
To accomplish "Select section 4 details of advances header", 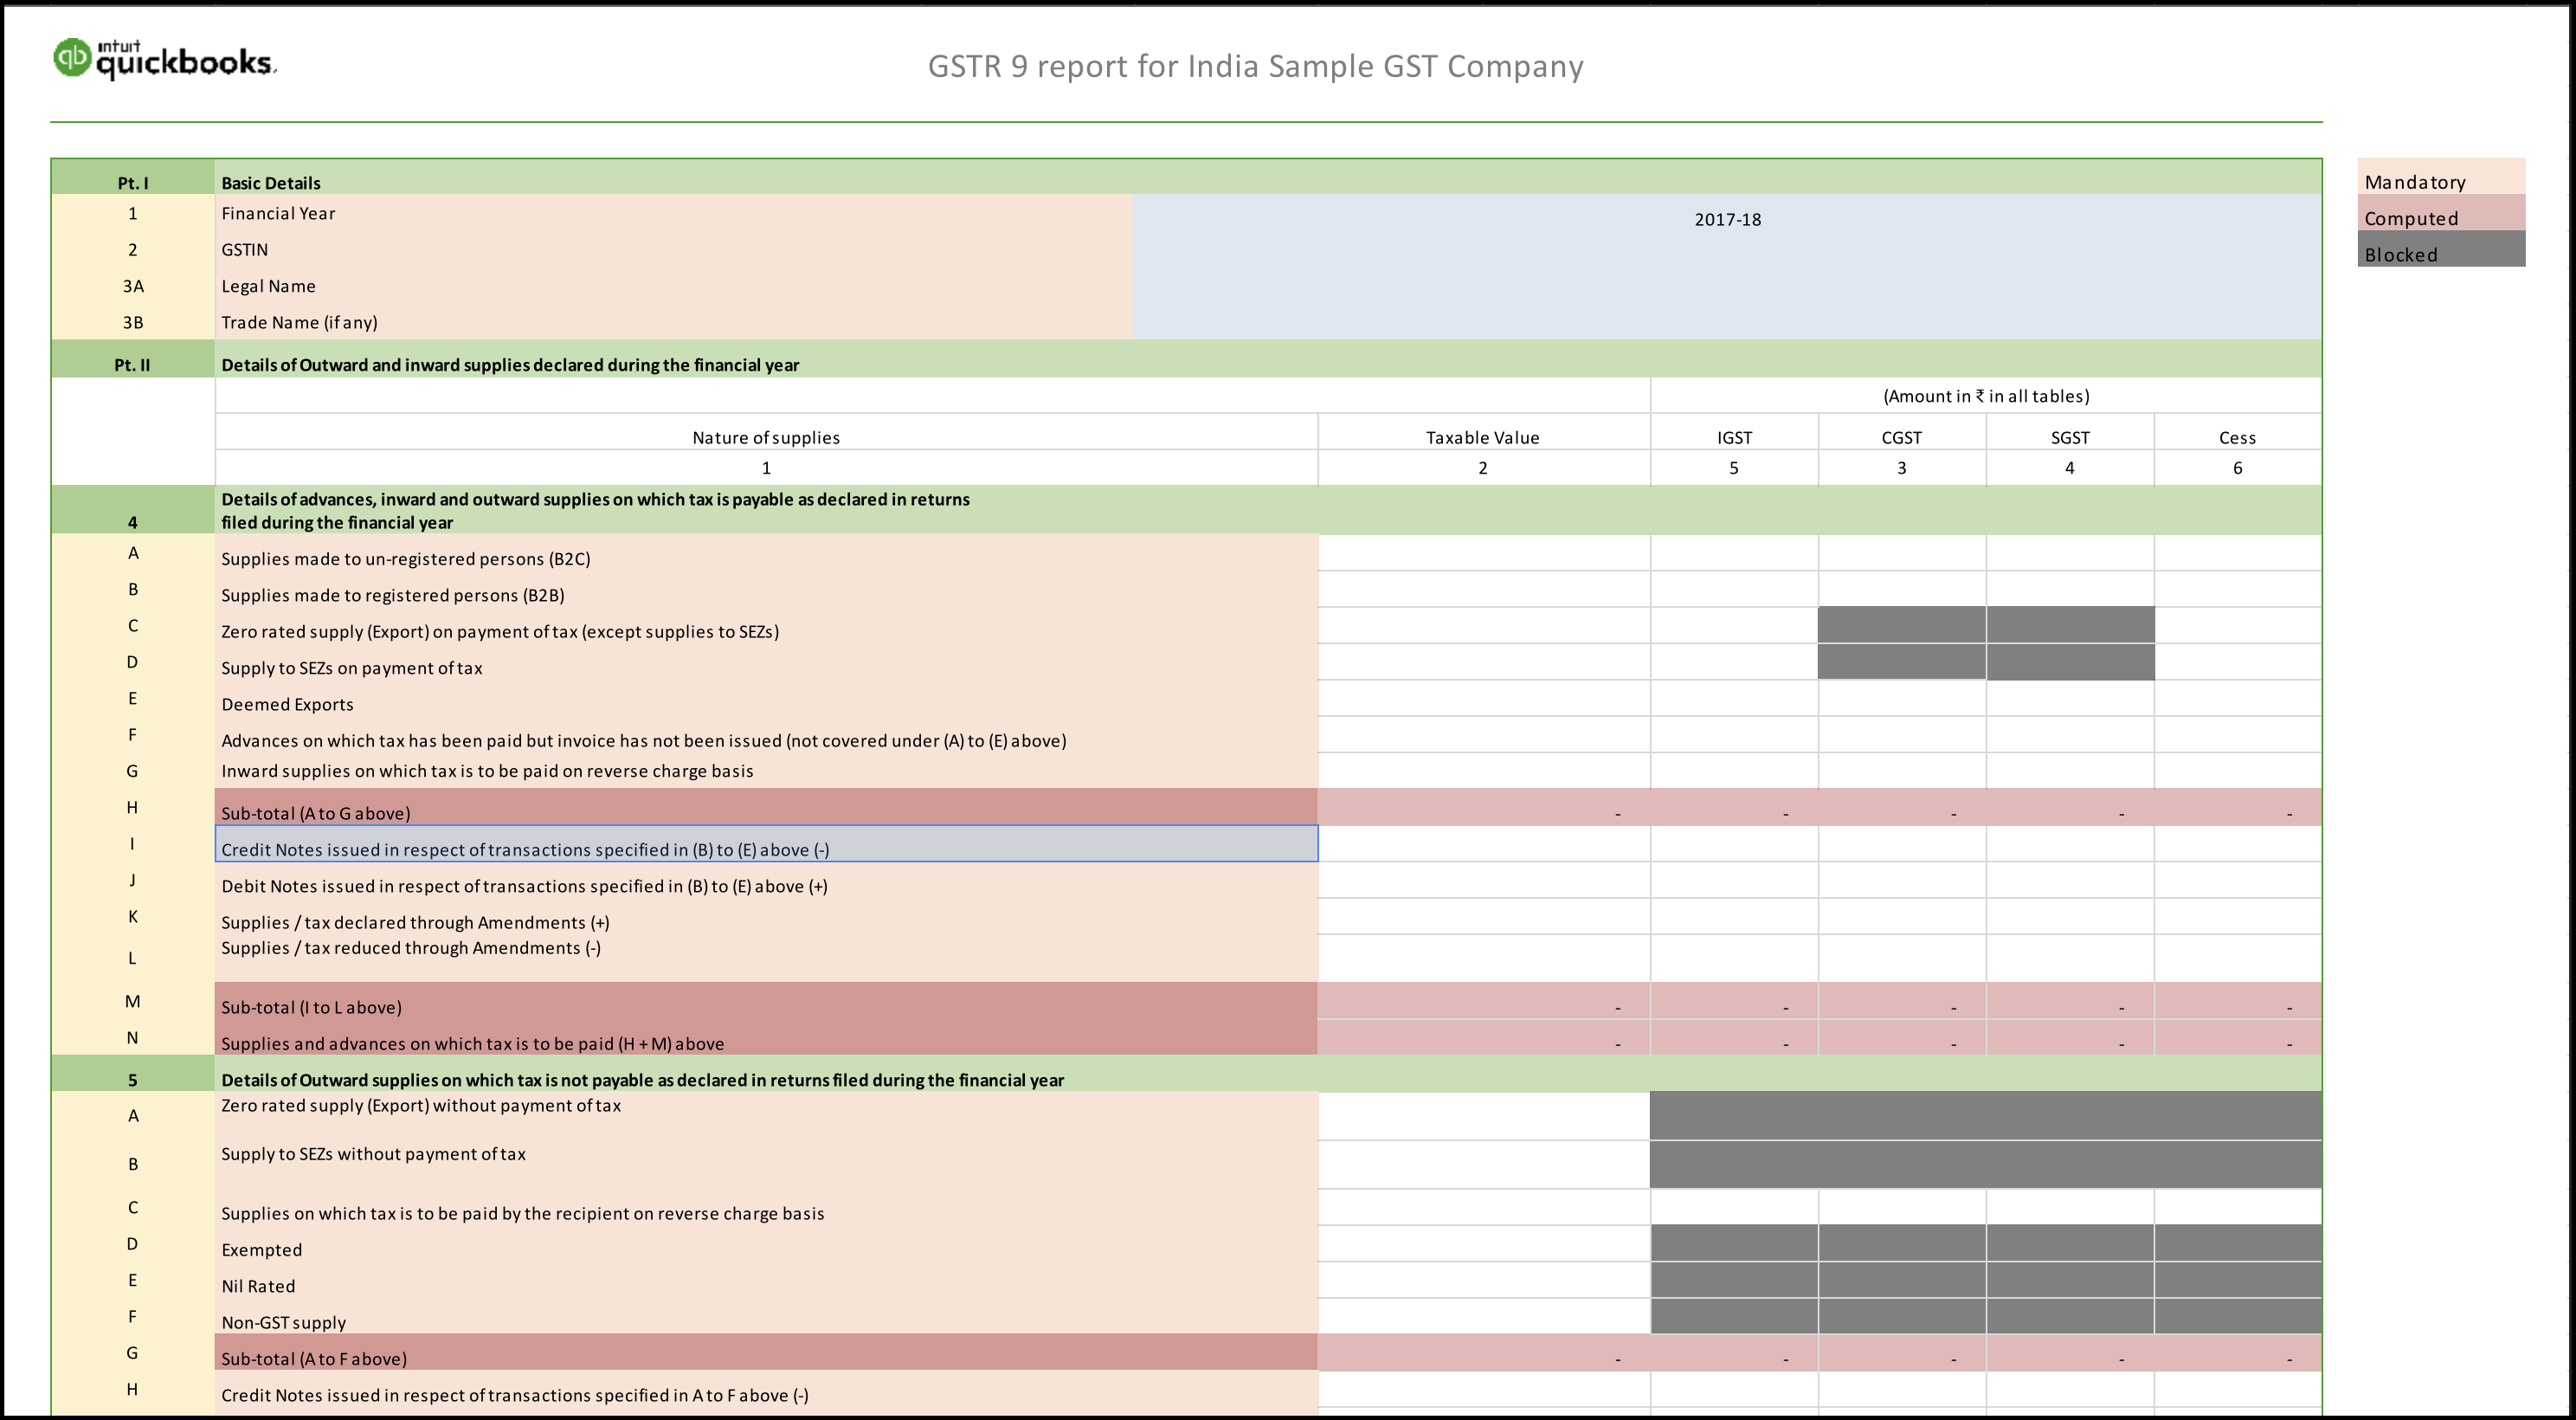I will [x=1268, y=510].
